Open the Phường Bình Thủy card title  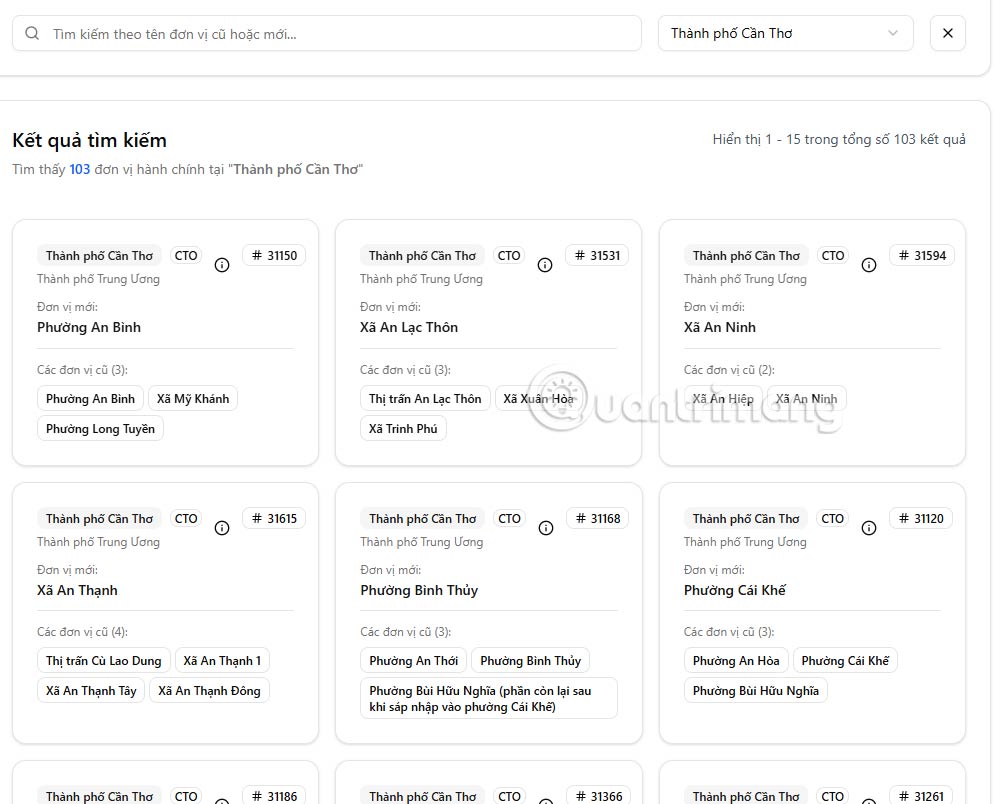coord(419,590)
